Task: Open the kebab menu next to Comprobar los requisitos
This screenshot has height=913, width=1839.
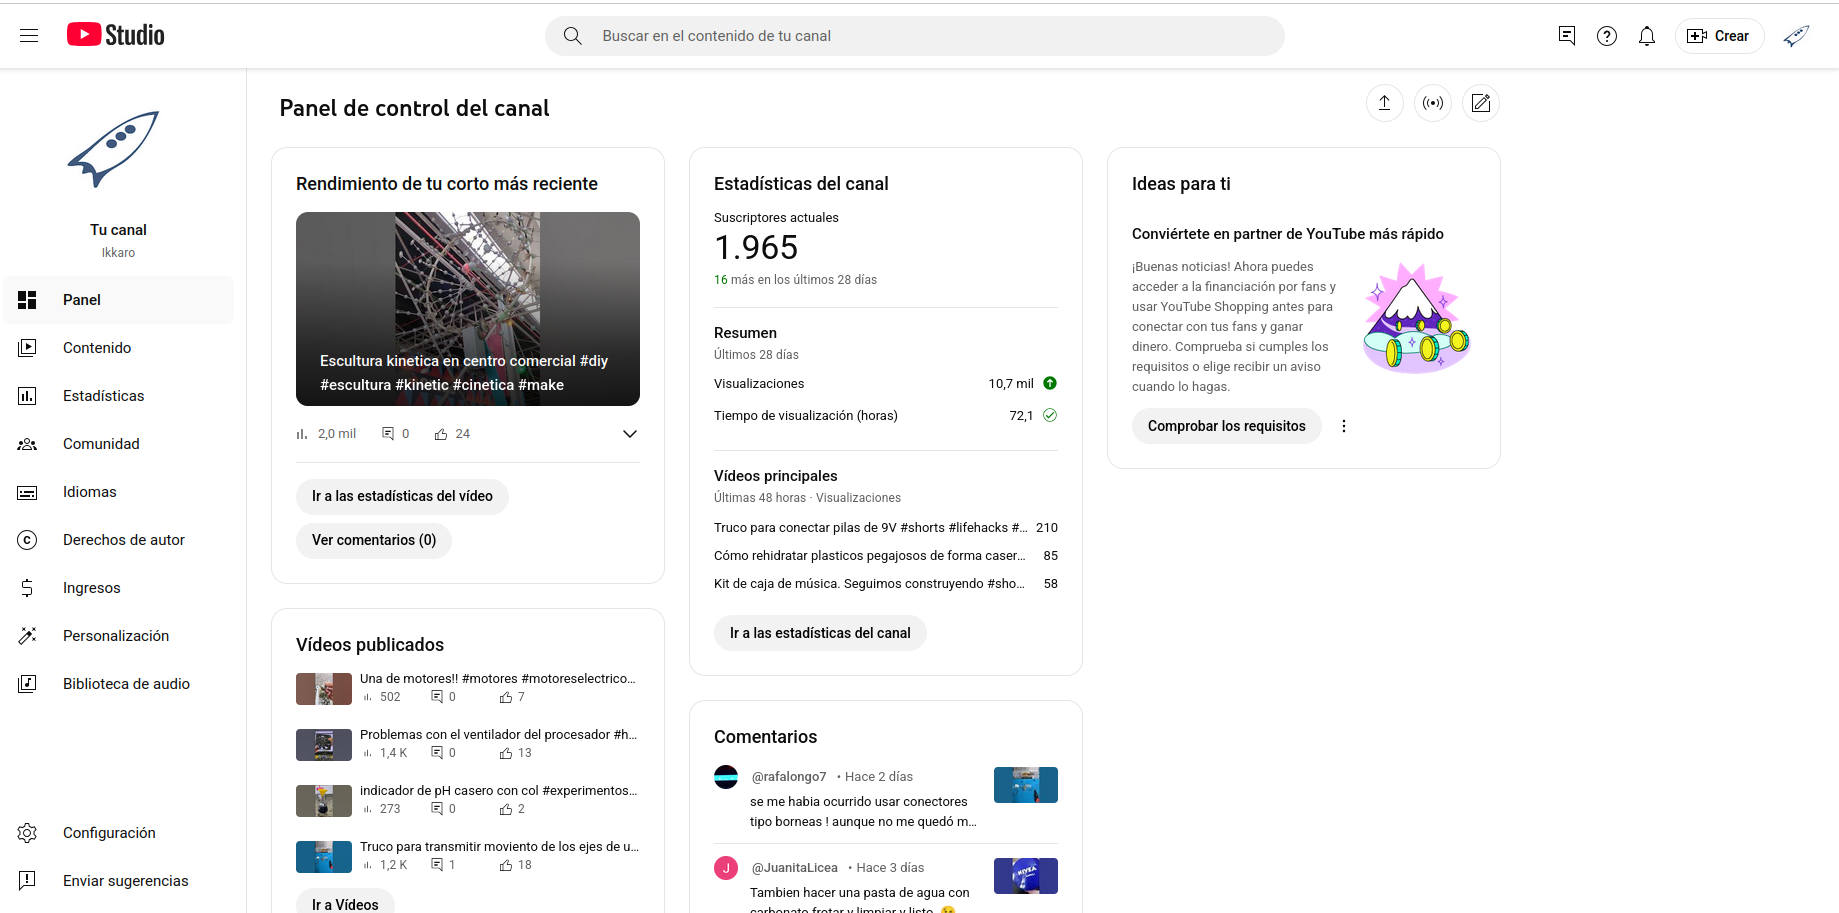Action: pos(1343,425)
